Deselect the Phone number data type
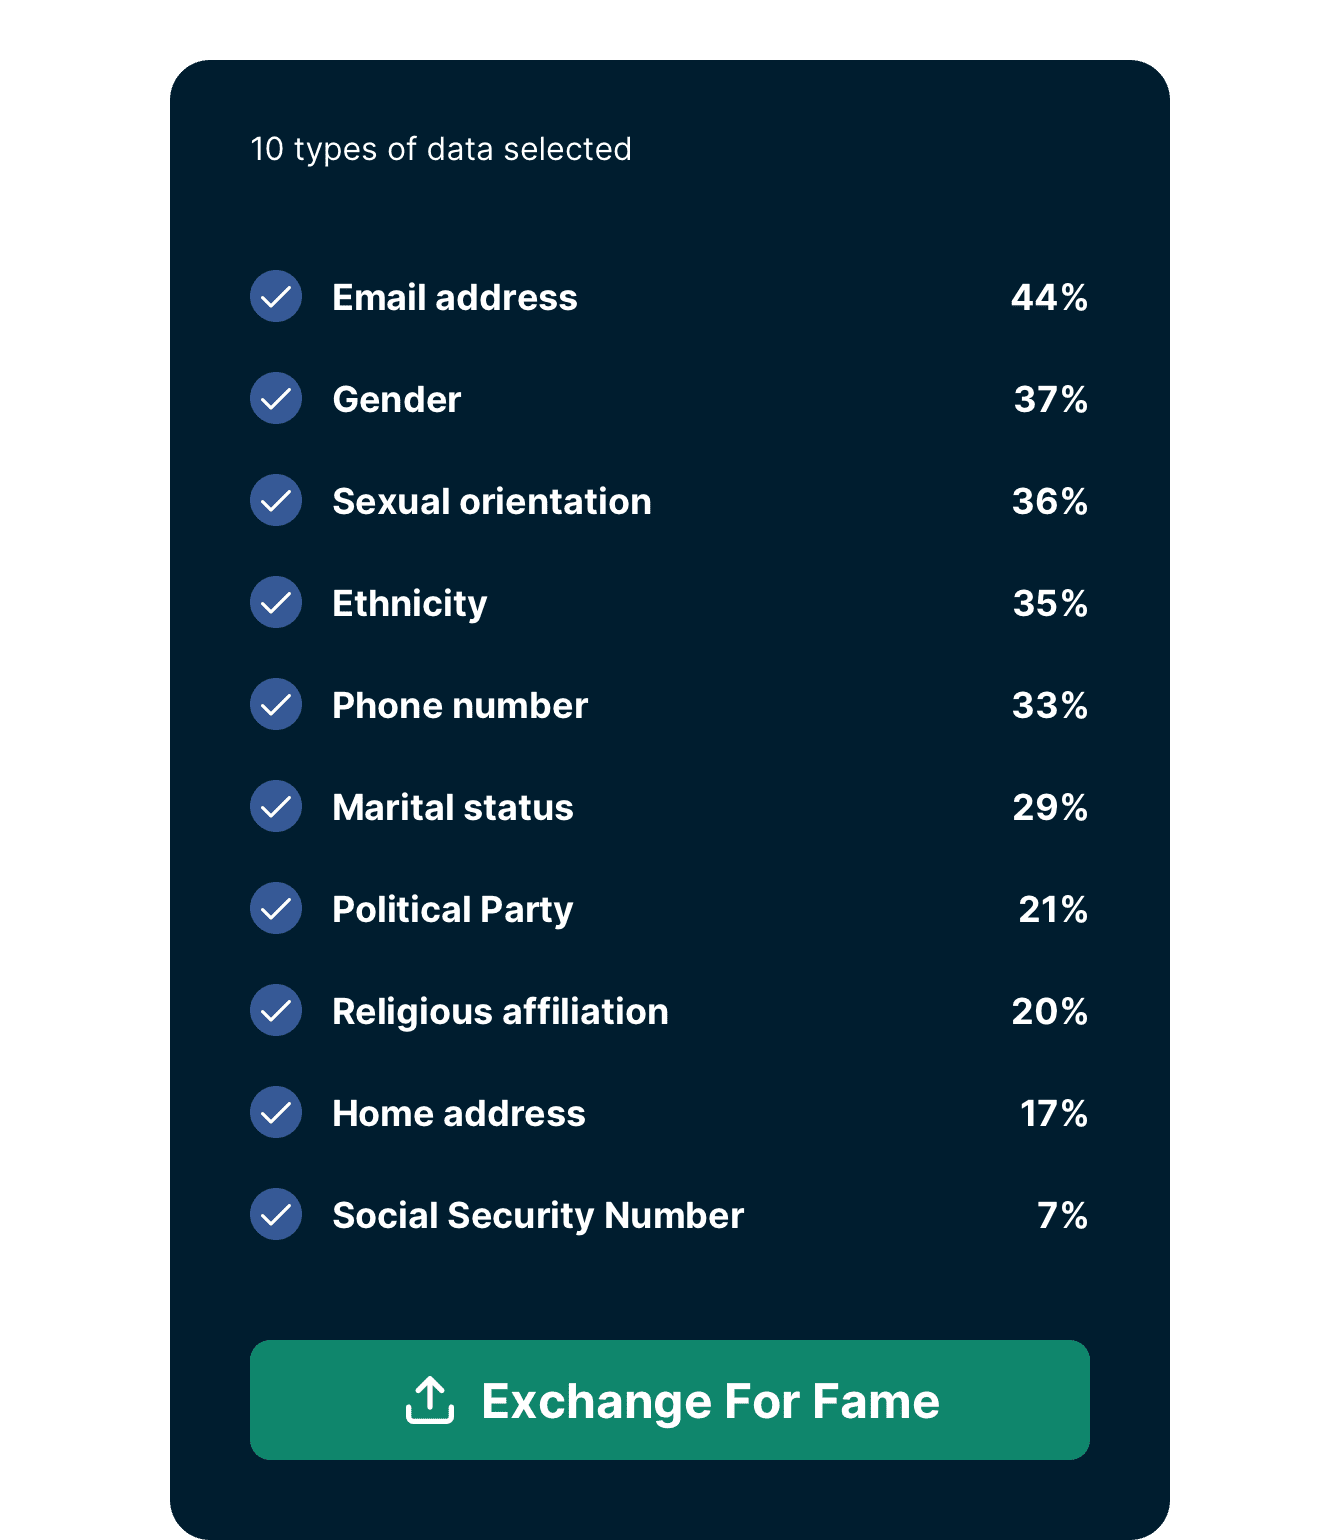This screenshot has height=1540, width=1340. [275, 704]
